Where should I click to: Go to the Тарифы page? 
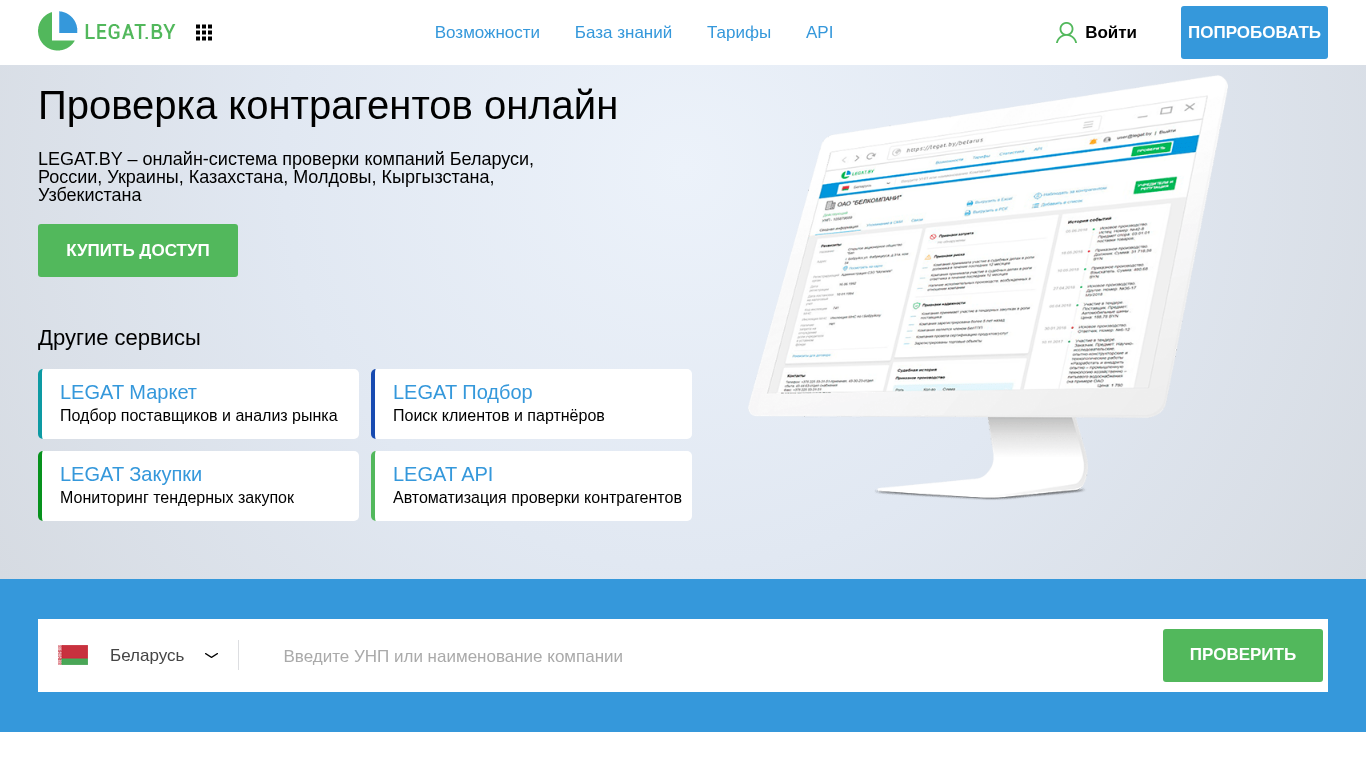coord(739,33)
